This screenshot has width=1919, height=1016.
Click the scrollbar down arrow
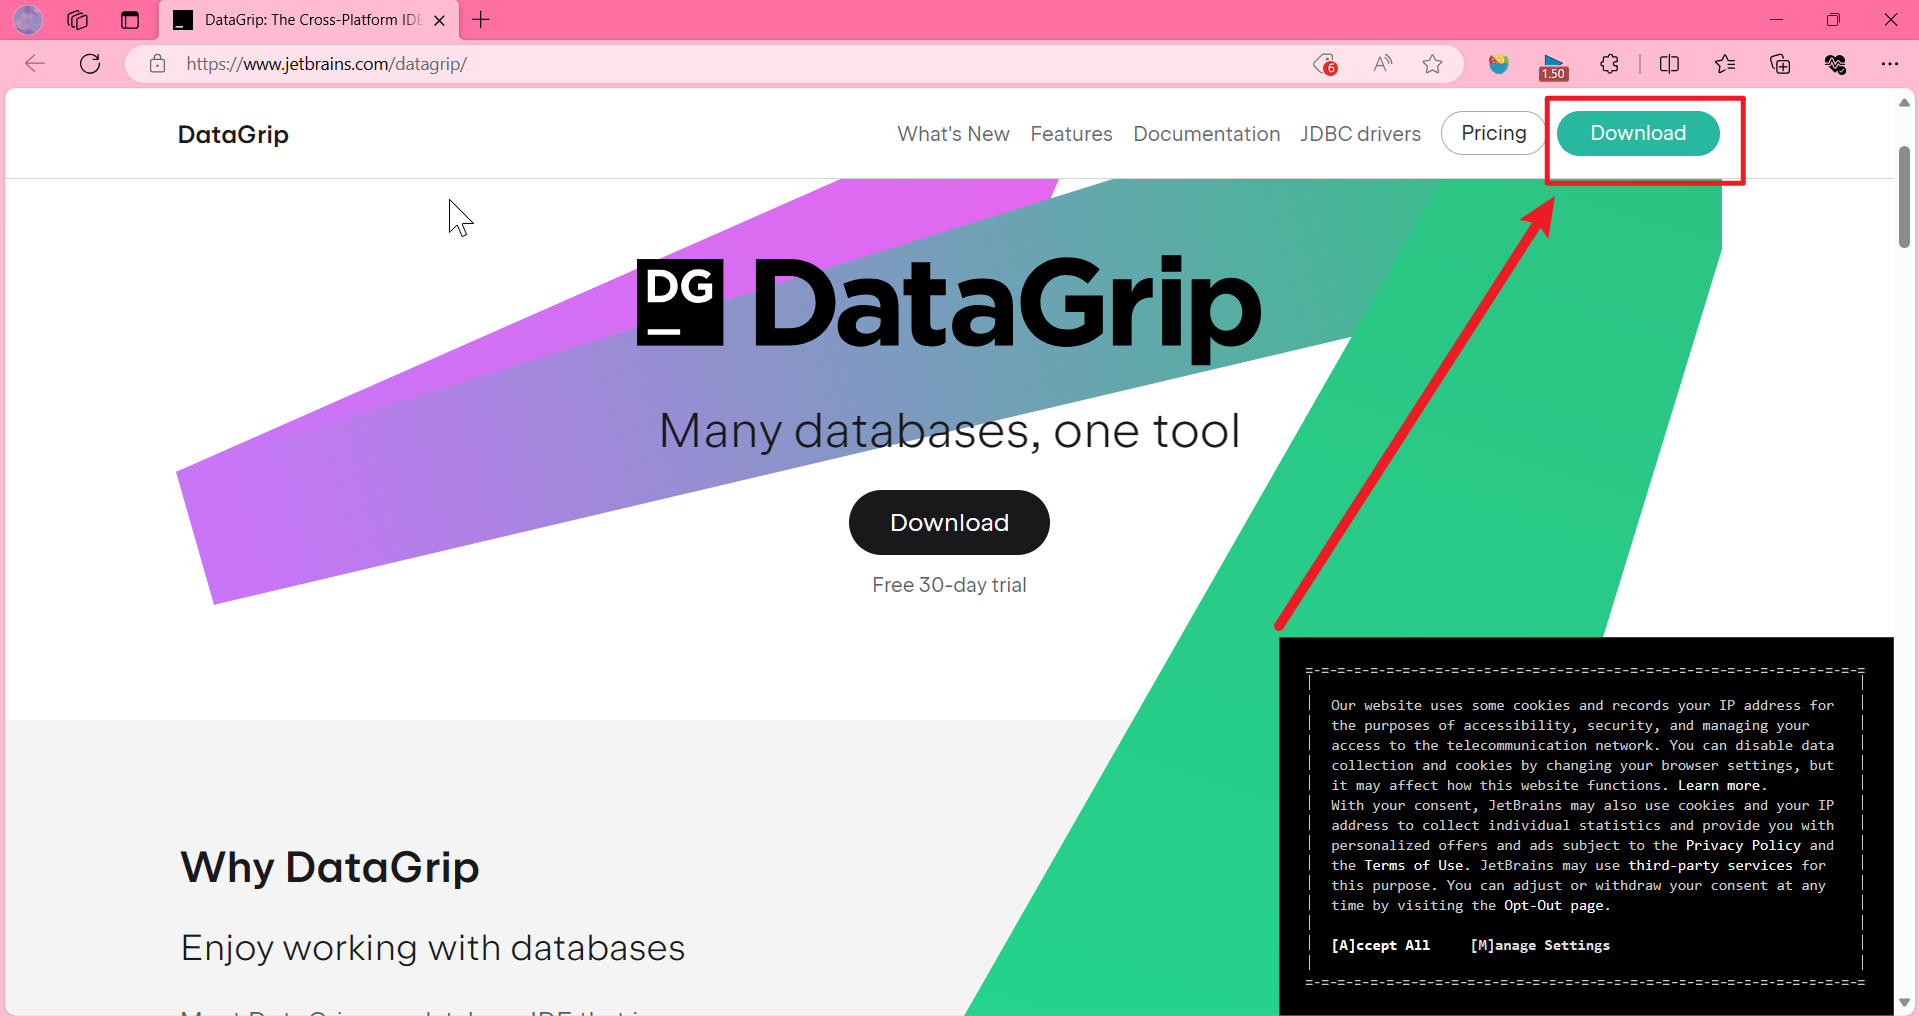(1904, 1002)
